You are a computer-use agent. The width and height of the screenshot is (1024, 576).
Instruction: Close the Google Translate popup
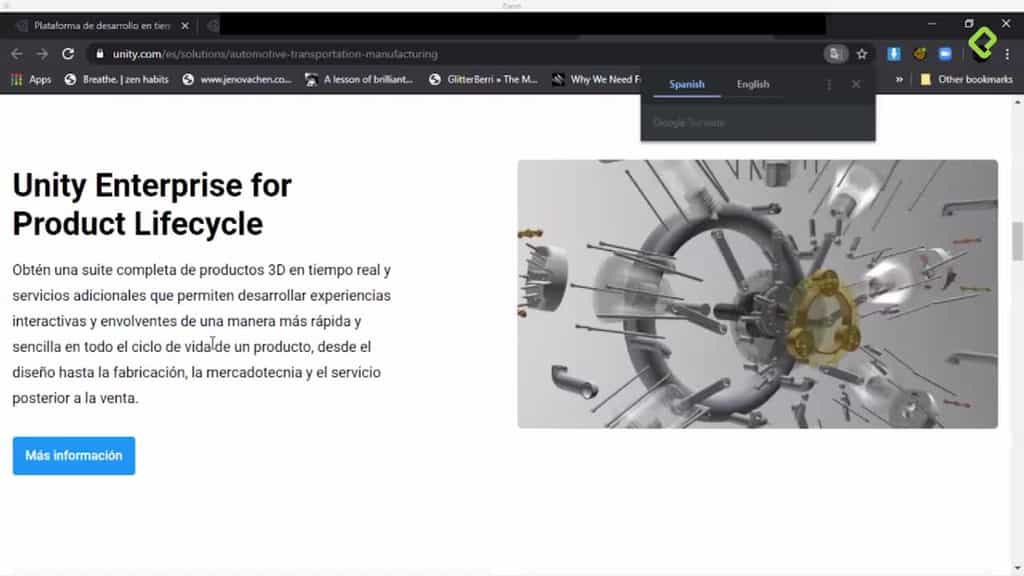856,84
